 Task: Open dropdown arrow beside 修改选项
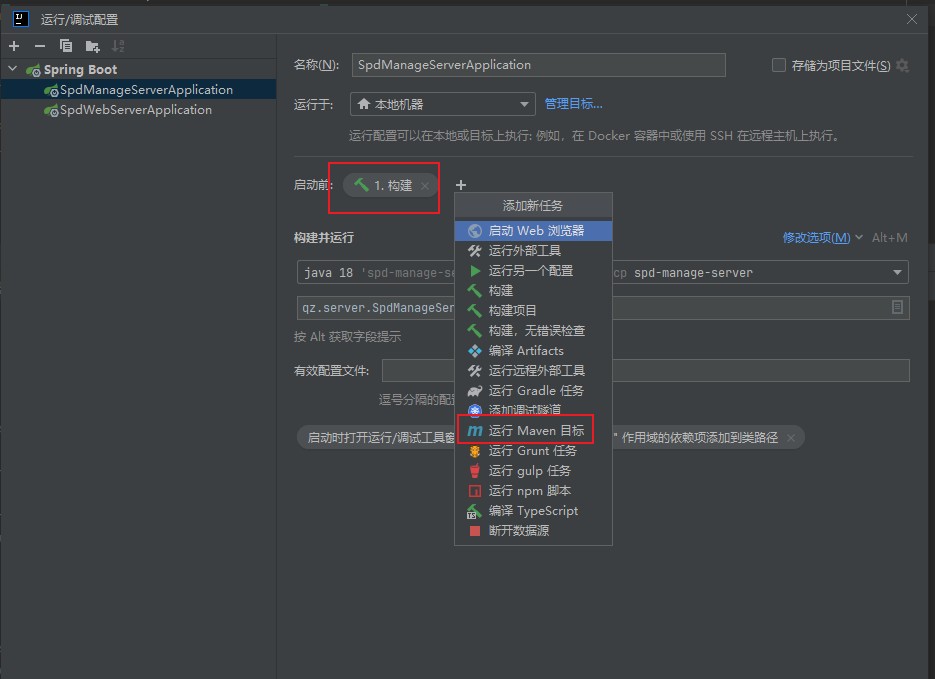(859, 237)
